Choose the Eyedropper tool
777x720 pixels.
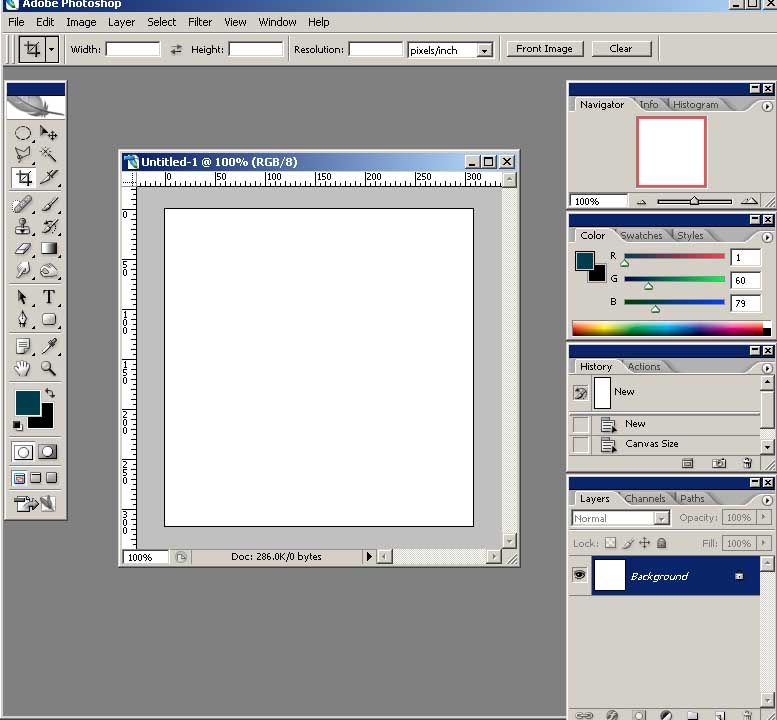pyautogui.click(x=48, y=346)
